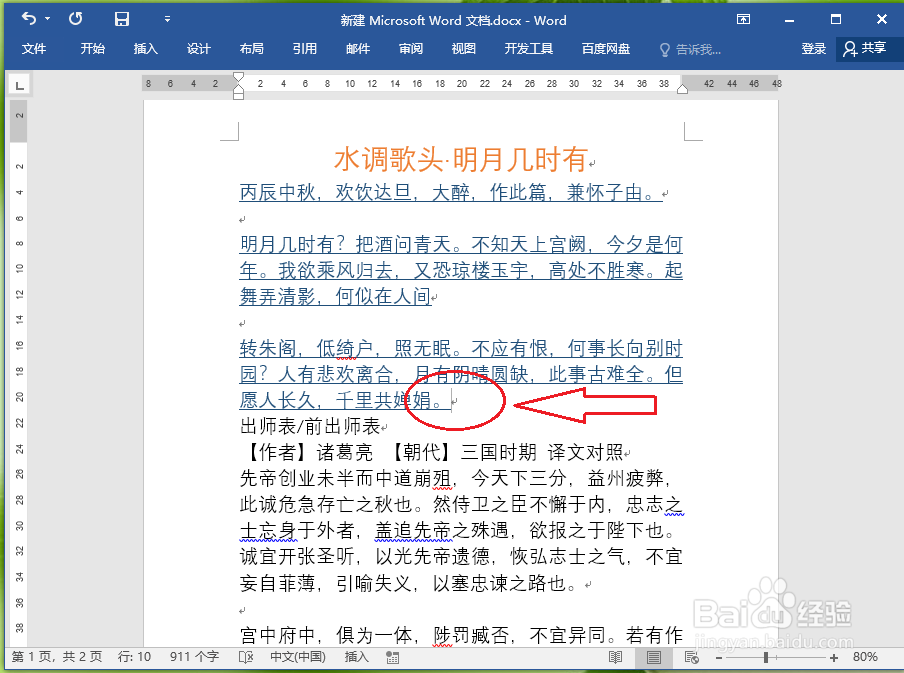Open the zoom percentage 80% control
The height and width of the screenshot is (673, 904).
tap(867, 657)
